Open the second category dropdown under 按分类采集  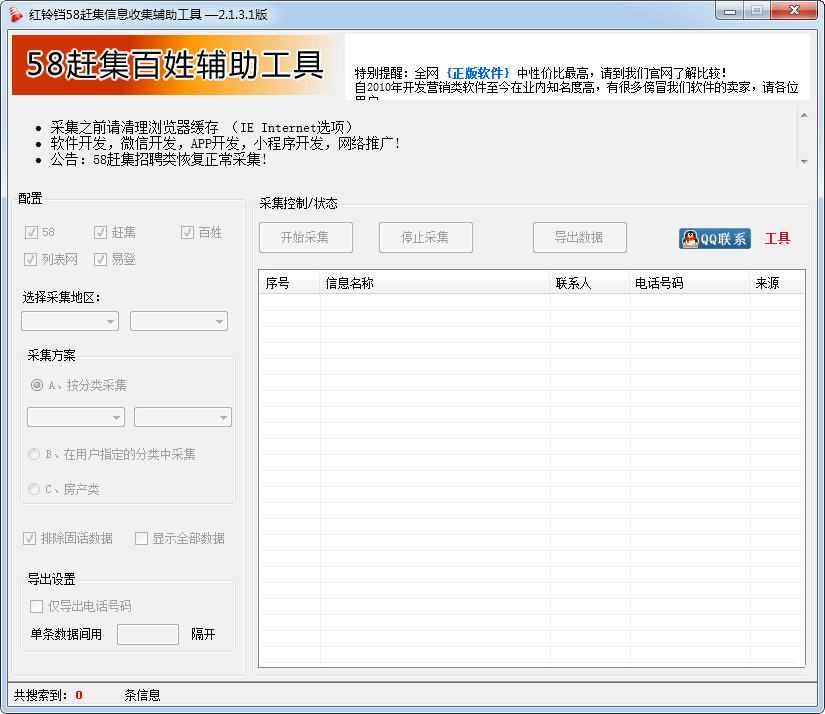(x=183, y=417)
